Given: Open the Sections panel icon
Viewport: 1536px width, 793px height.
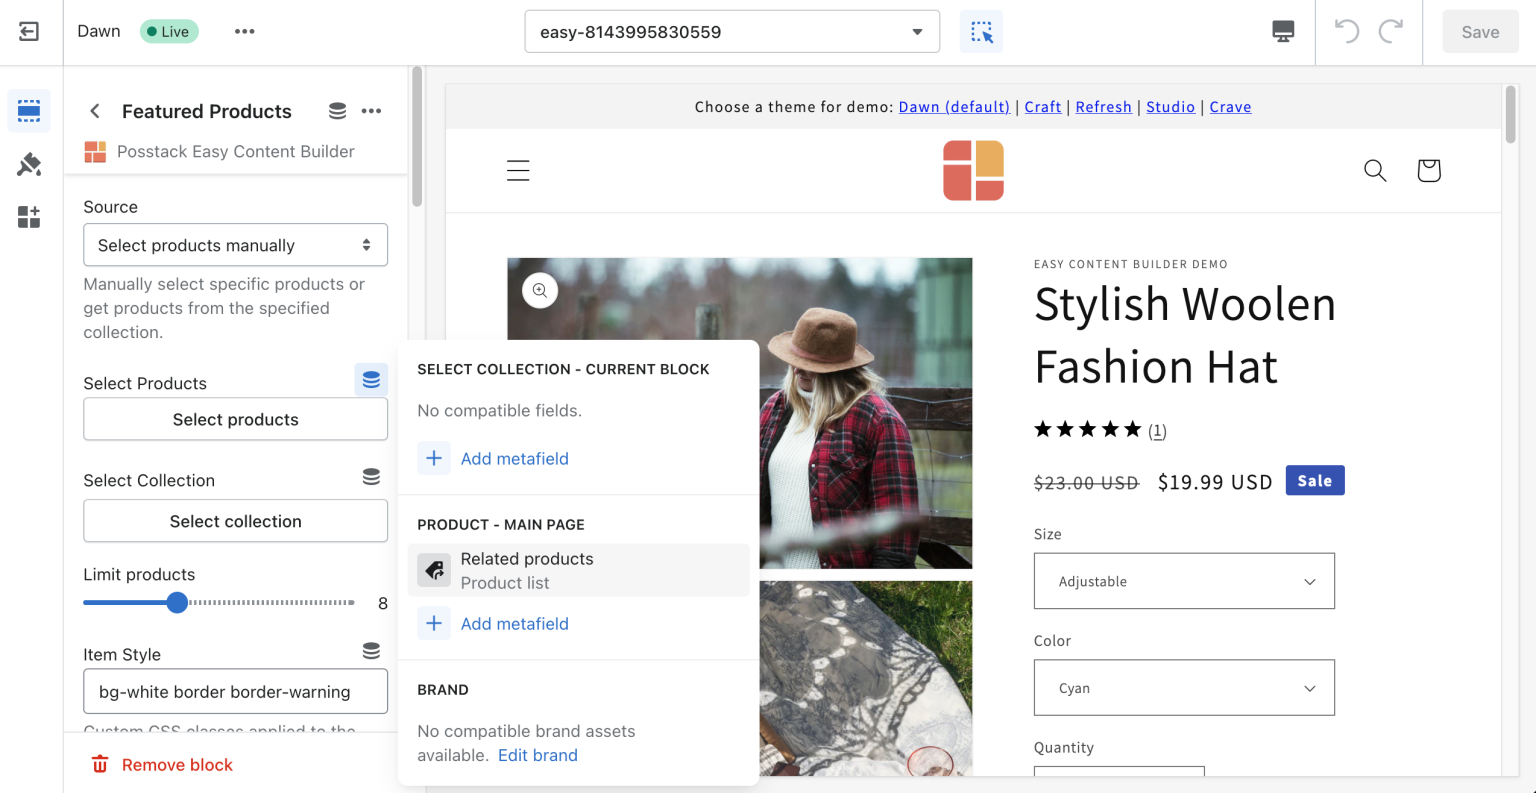Looking at the screenshot, I should click(29, 110).
